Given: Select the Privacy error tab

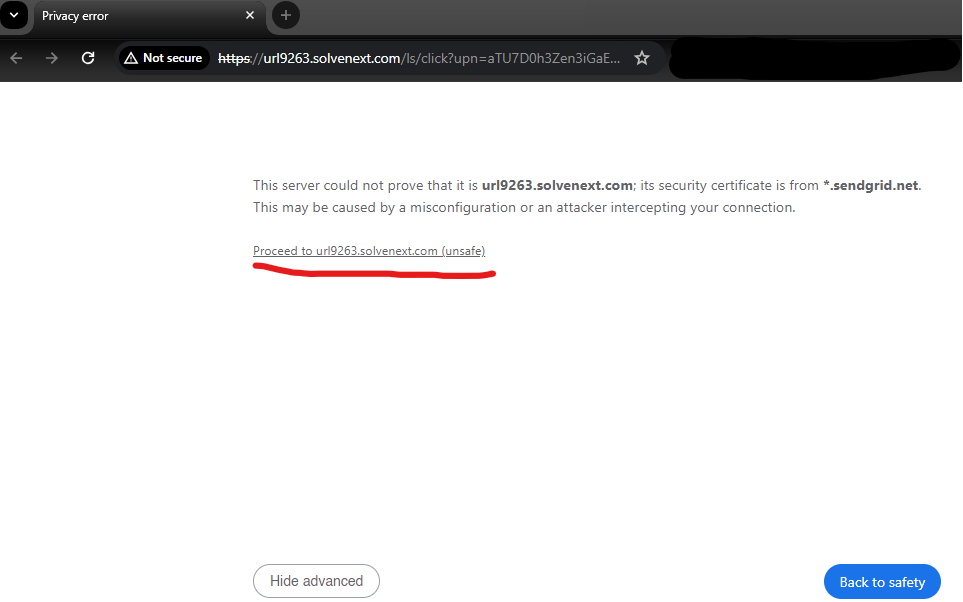Looking at the screenshot, I should [150, 17].
